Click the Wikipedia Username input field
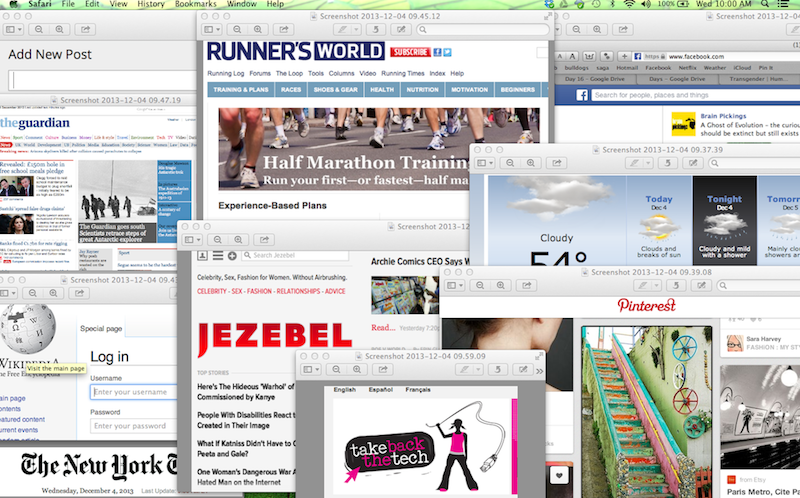The image size is (800, 498). (133, 392)
